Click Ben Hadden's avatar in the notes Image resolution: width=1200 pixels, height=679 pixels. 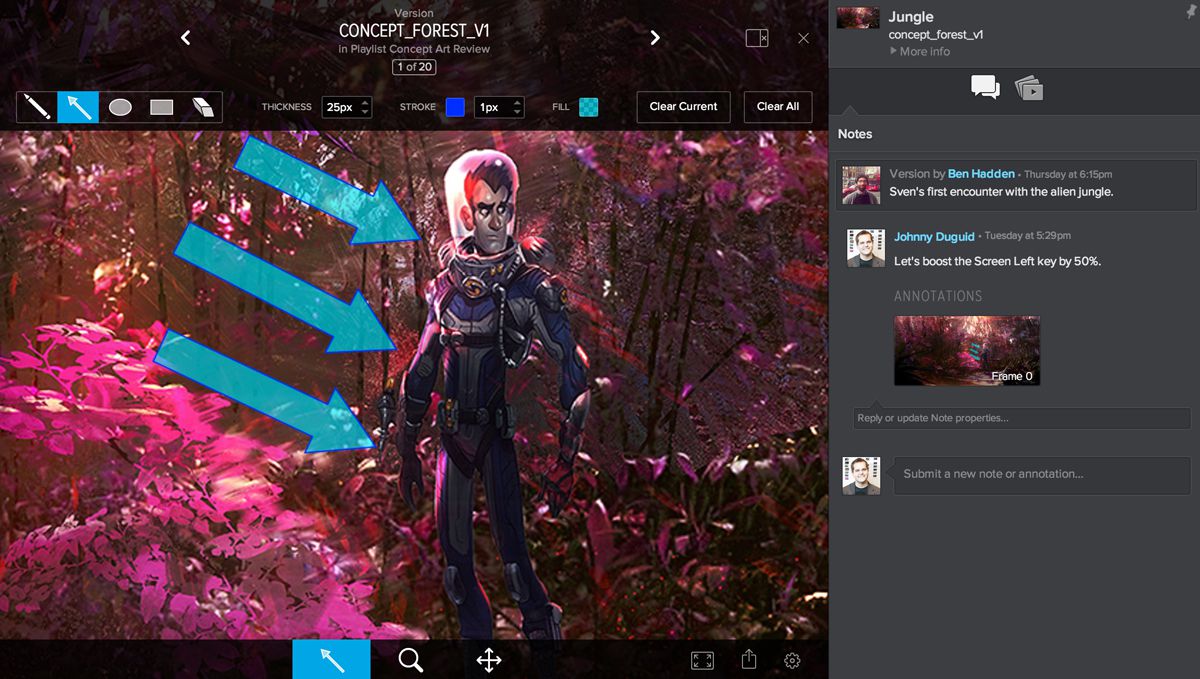861,186
